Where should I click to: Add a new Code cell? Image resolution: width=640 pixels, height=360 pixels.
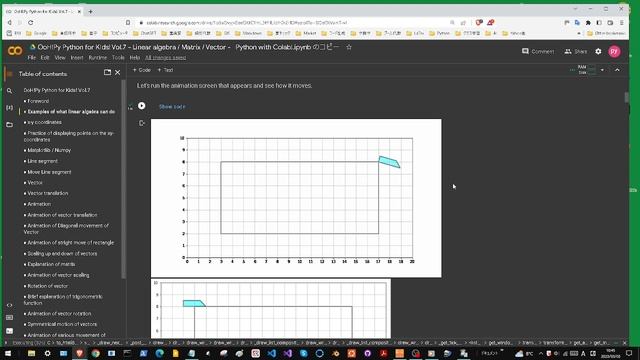[x=142, y=70]
